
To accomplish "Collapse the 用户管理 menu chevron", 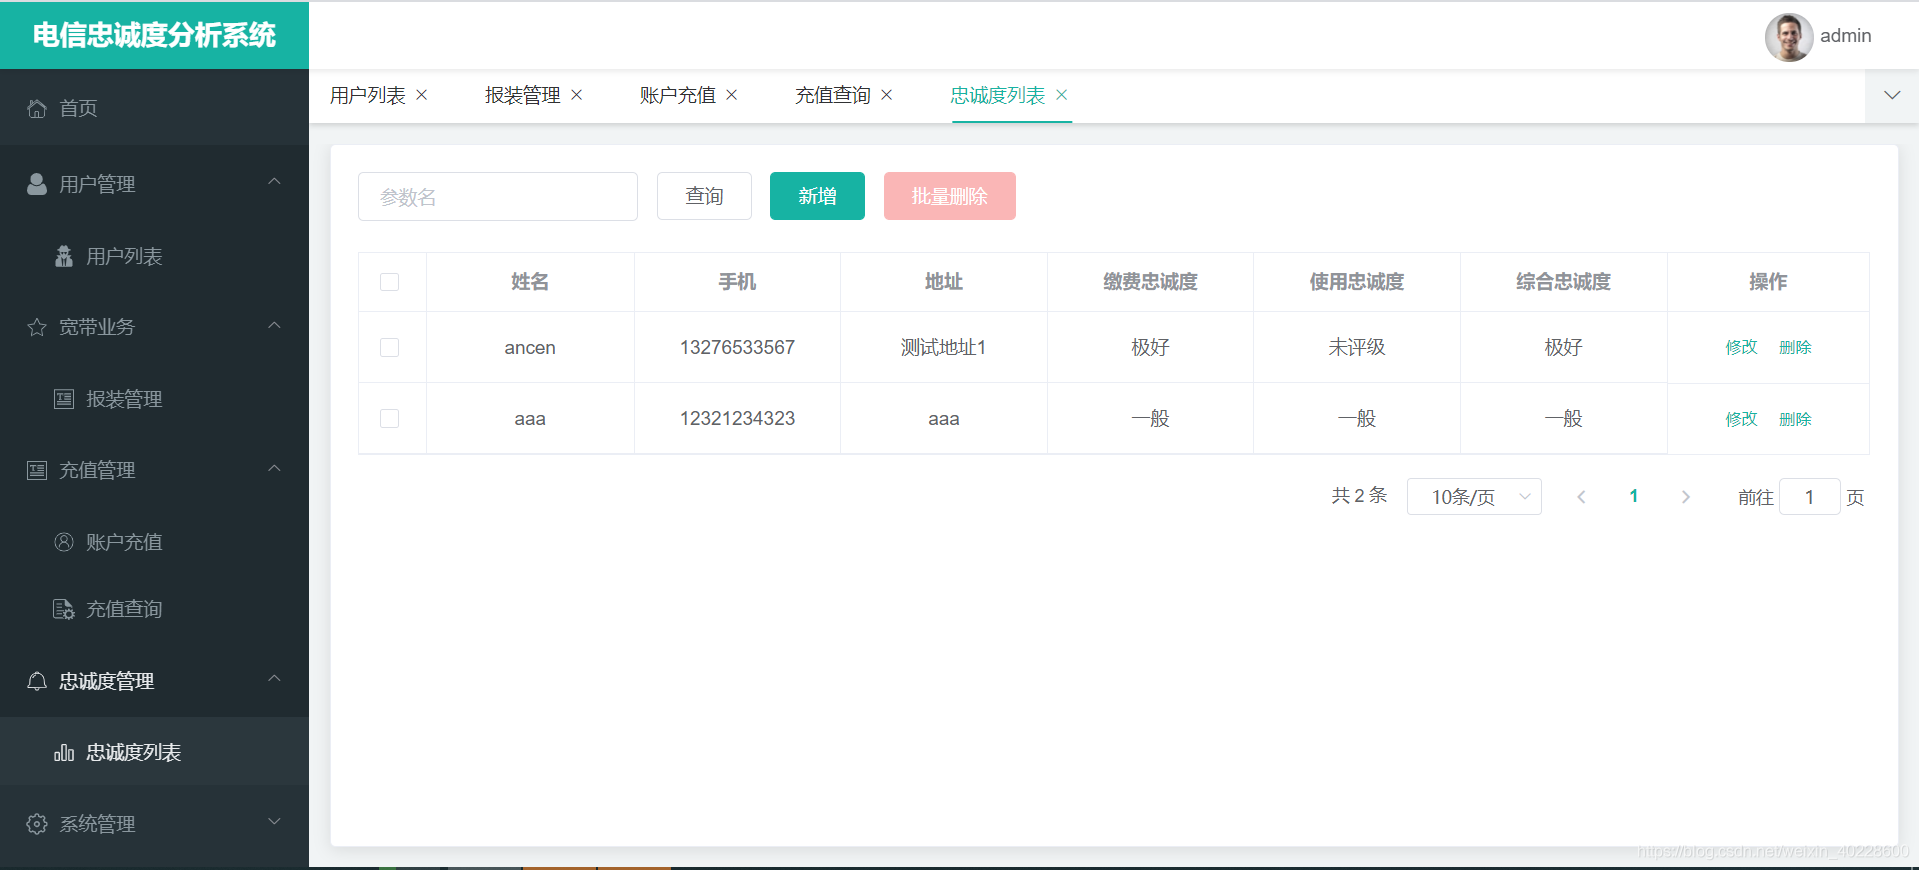I will click(x=274, y=182).
